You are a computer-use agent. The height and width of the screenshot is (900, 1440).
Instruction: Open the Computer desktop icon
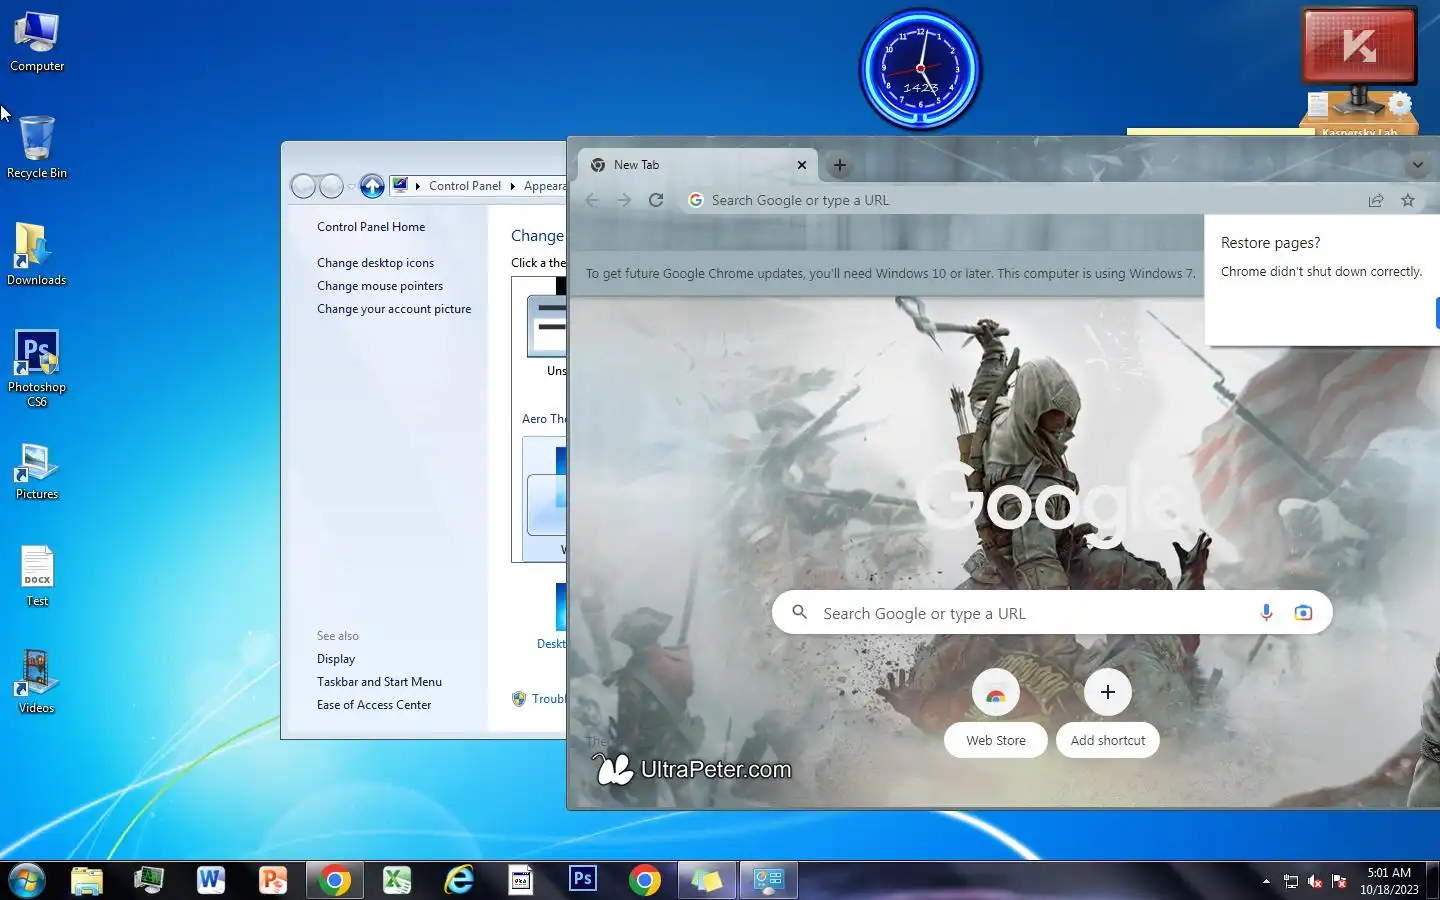pyautogui.click(x=37, y=42)
